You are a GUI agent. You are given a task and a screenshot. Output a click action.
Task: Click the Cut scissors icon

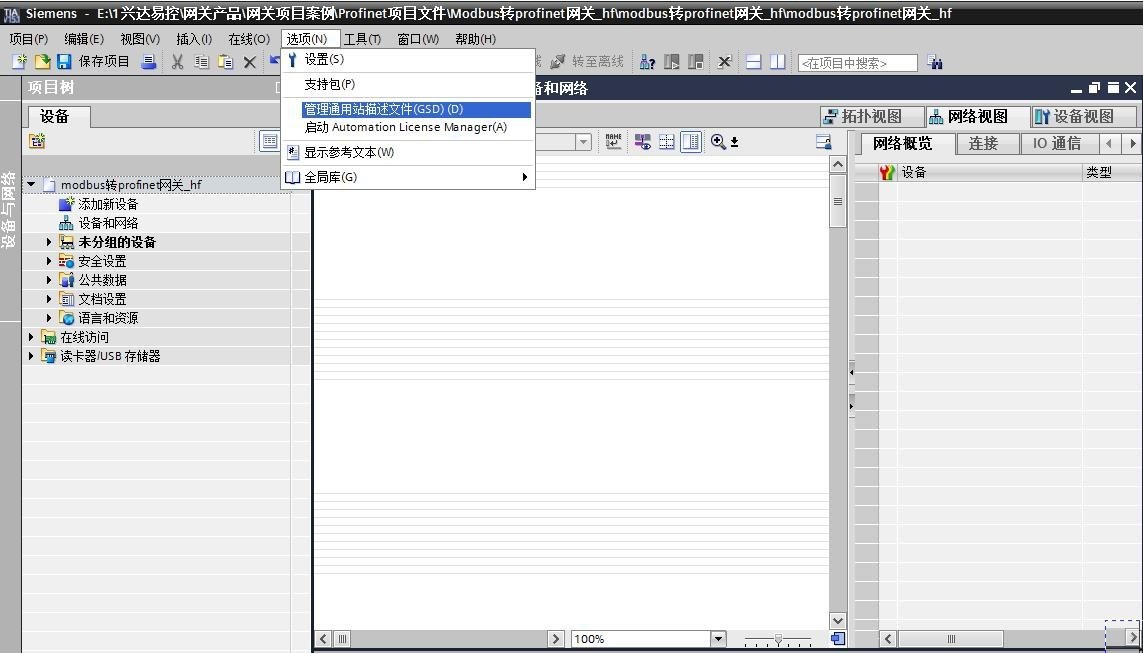[x=177, y=63]
